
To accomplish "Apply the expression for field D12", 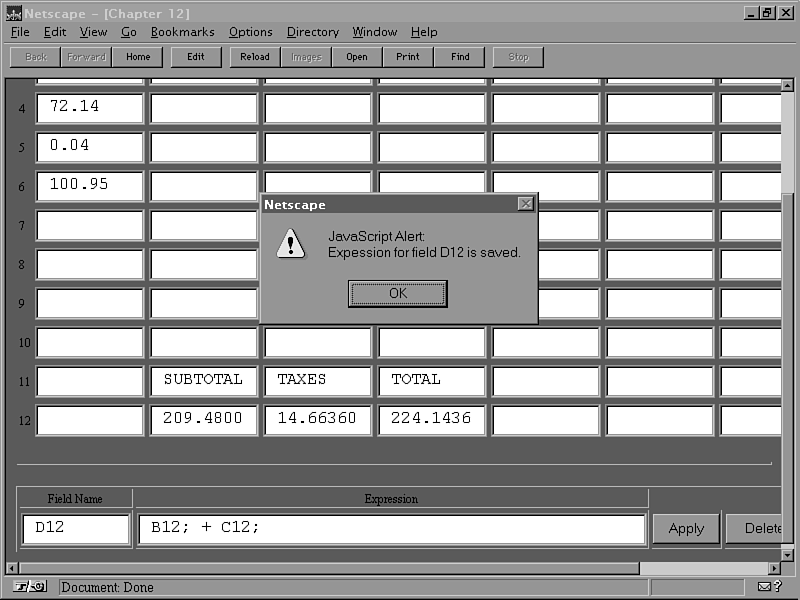I will point(686,529).
